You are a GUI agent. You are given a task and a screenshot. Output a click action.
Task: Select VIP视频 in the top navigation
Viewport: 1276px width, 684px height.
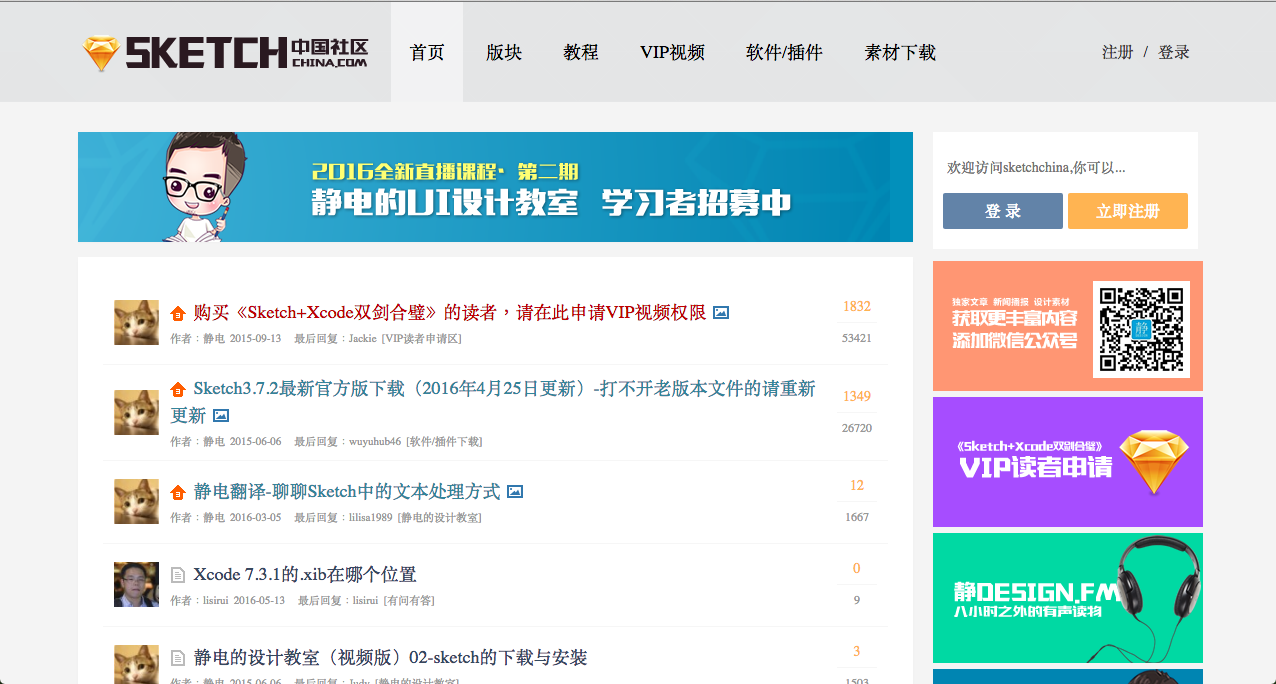(672, 52)
